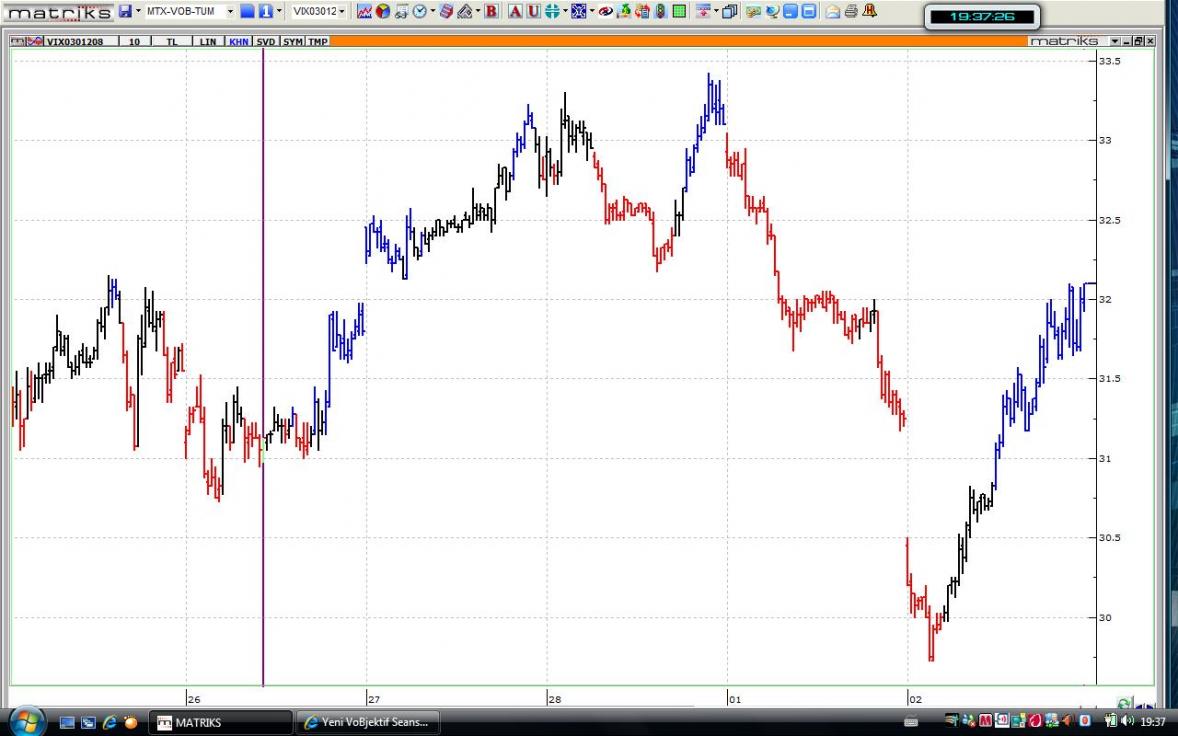Click the TL currency button
Viewport: 1178px width, 736px height.
point(172,41)
